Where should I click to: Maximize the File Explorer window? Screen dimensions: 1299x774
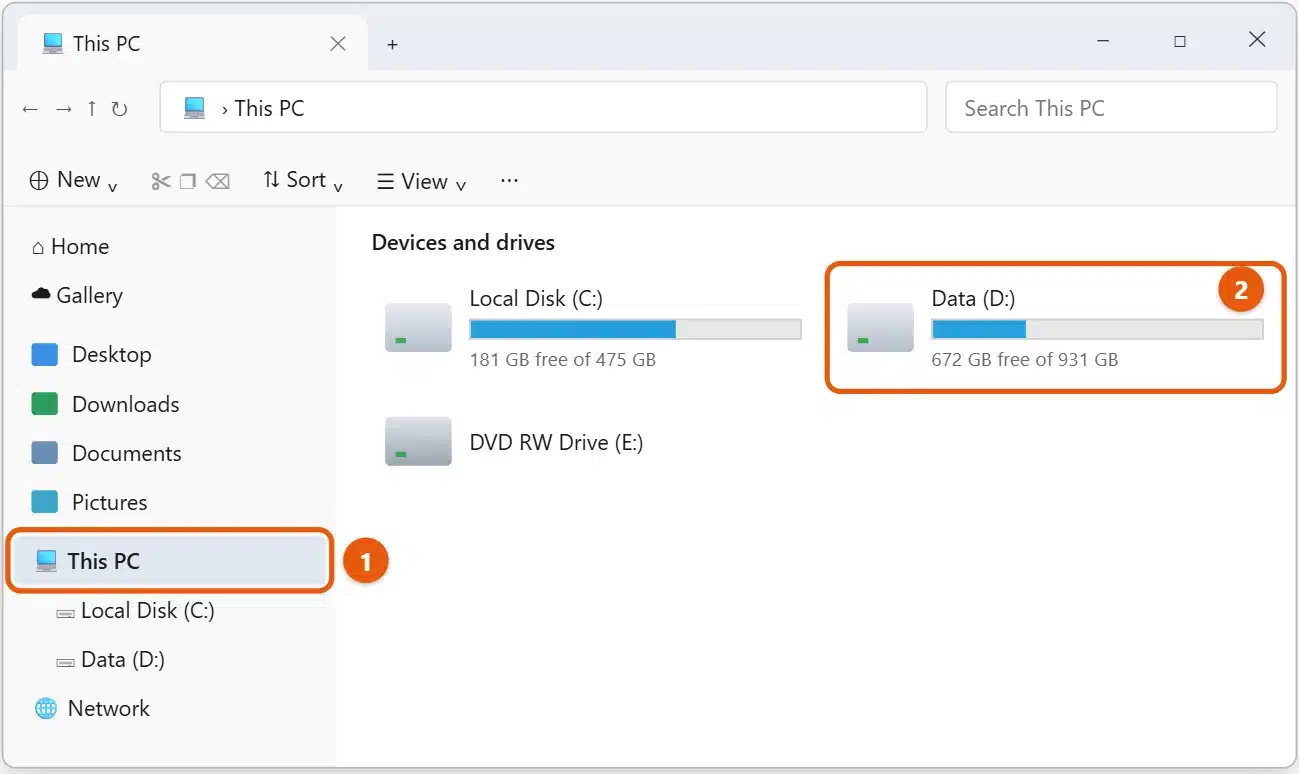(x=1180, y=41)
